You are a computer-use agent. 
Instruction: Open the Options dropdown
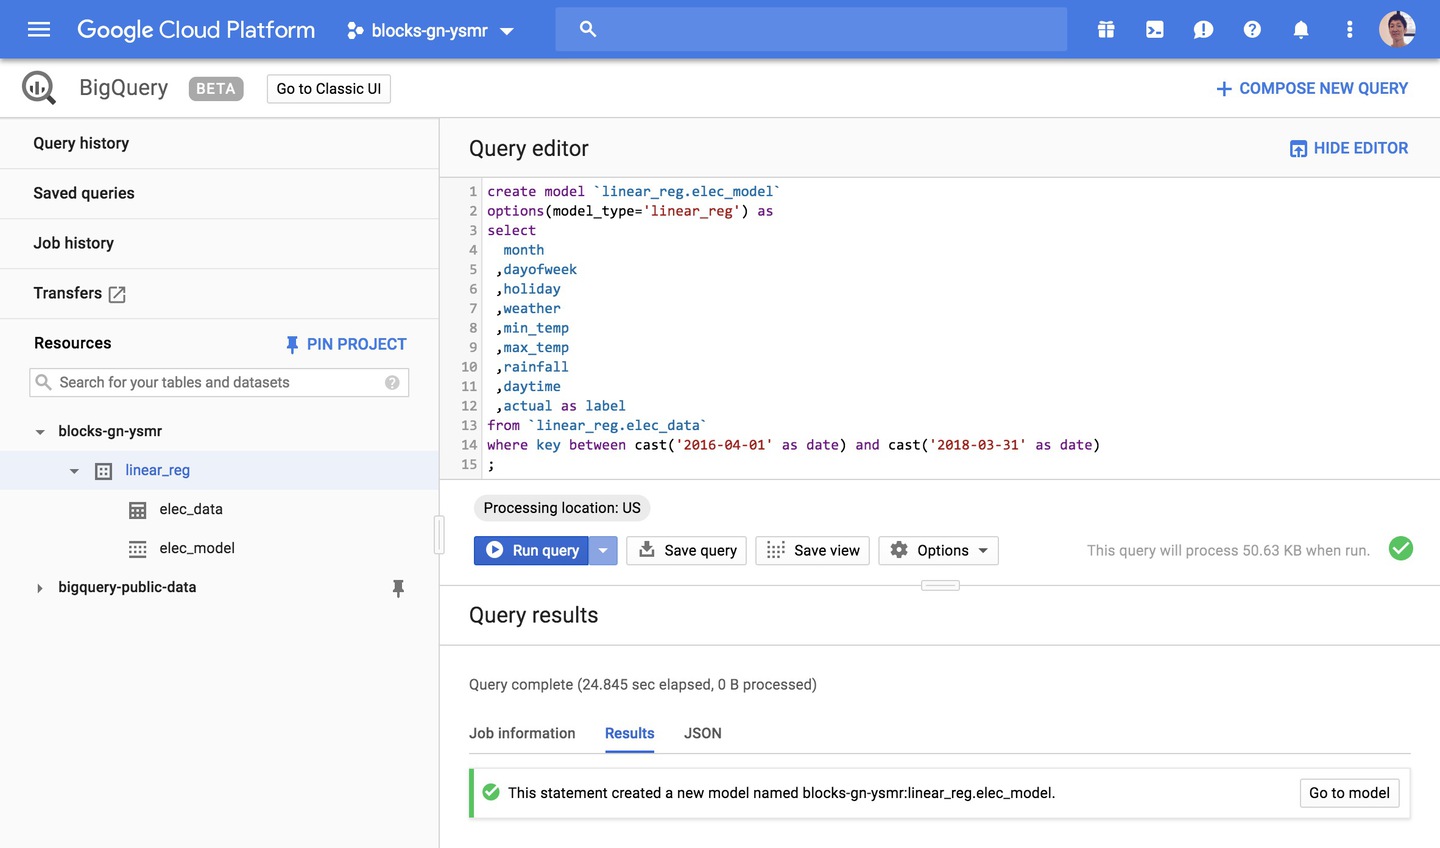pyautogui.click(x=939, y=550)
